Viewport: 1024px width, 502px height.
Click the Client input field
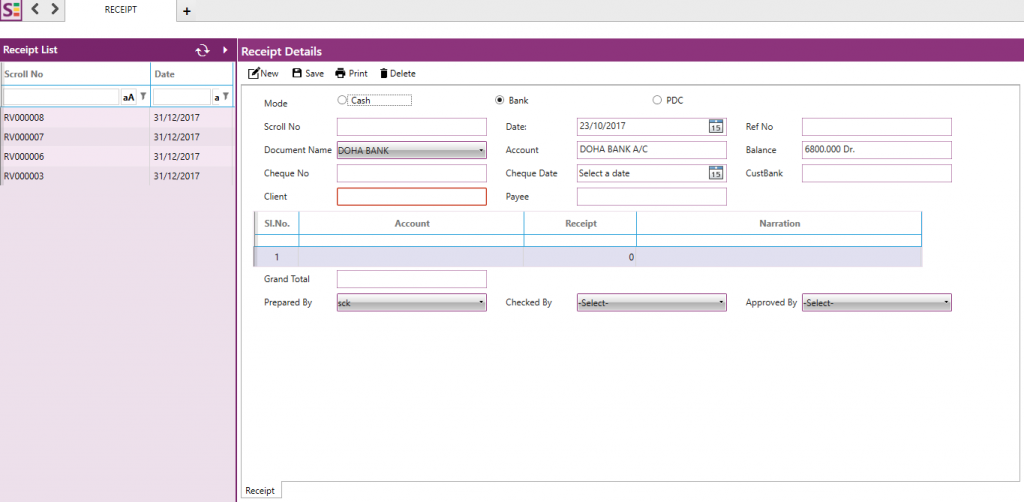pos(412,196)
